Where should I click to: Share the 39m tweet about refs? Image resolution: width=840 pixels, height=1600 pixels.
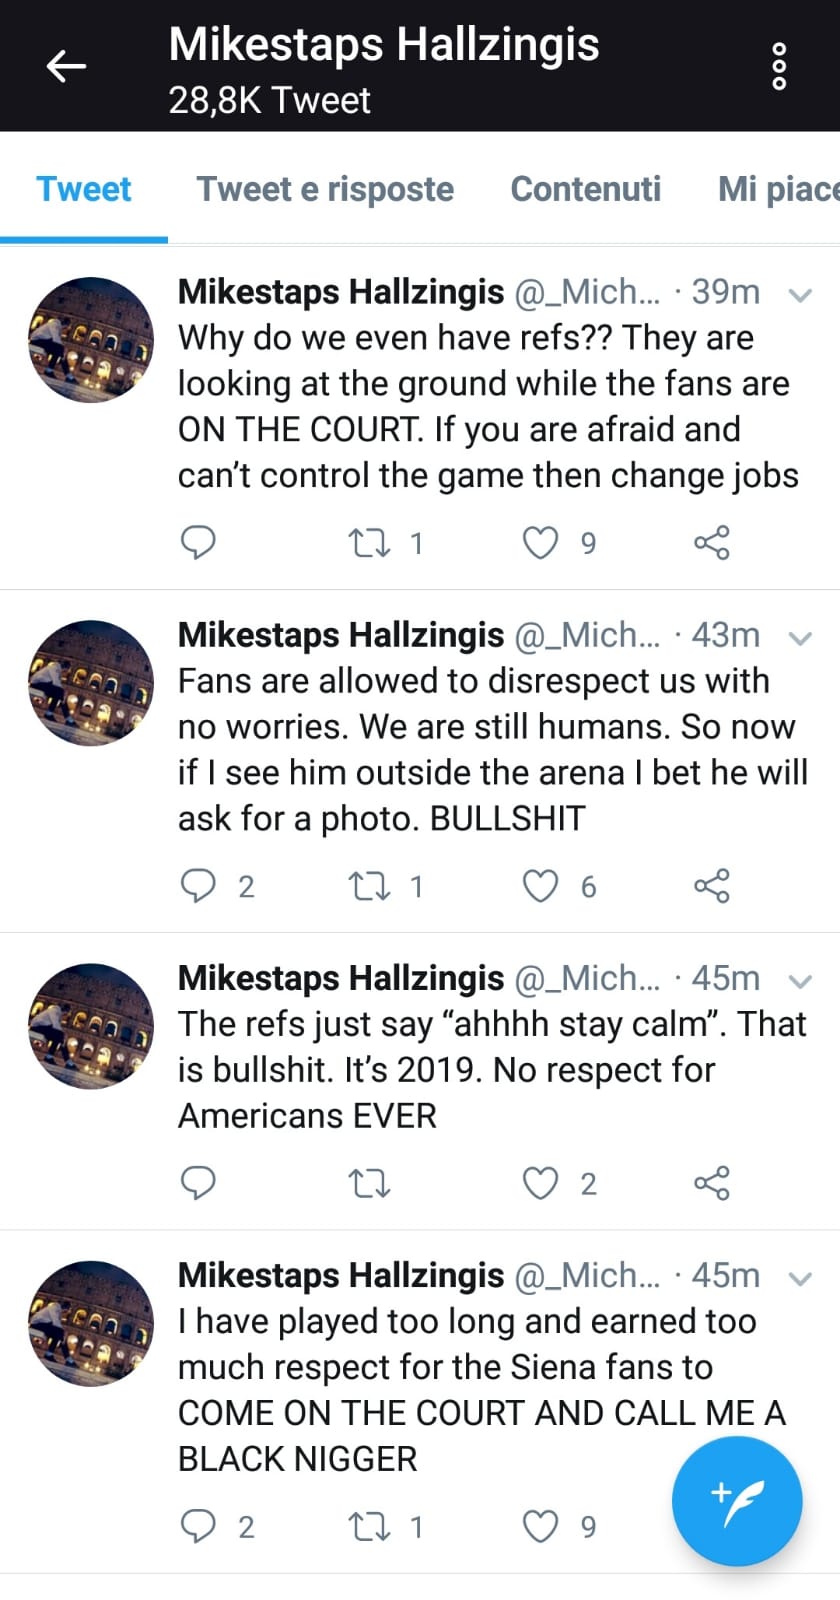[712, 542]
